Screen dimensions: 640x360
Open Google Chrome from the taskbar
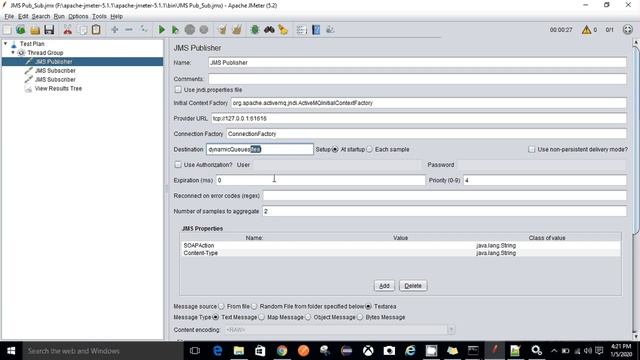point(282,351)
